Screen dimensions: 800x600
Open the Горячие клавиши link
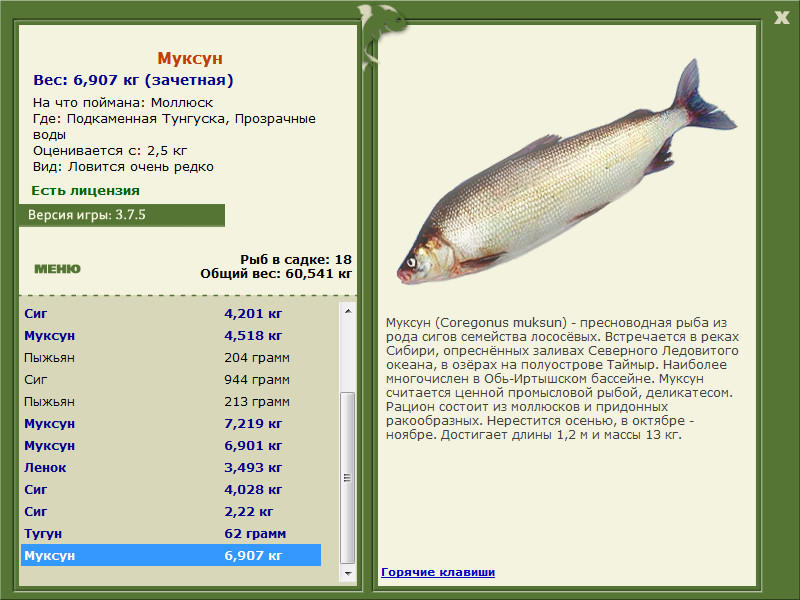[438, 572]
